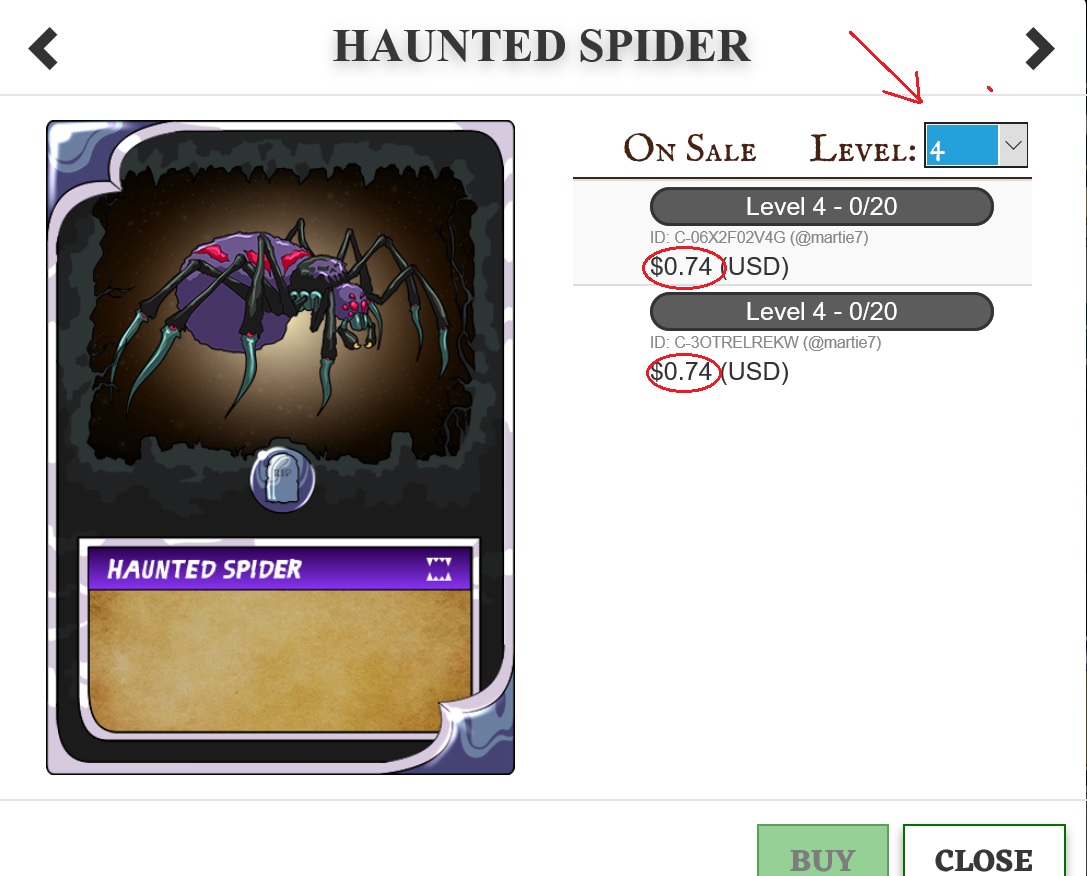Click the On Sale heading

[x=690, y=148]
